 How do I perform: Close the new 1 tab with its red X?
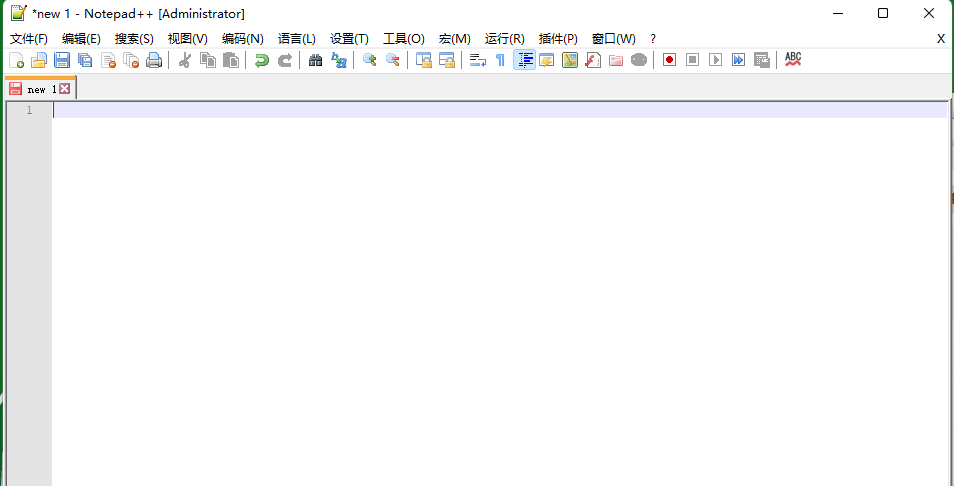tap(64, 89)
